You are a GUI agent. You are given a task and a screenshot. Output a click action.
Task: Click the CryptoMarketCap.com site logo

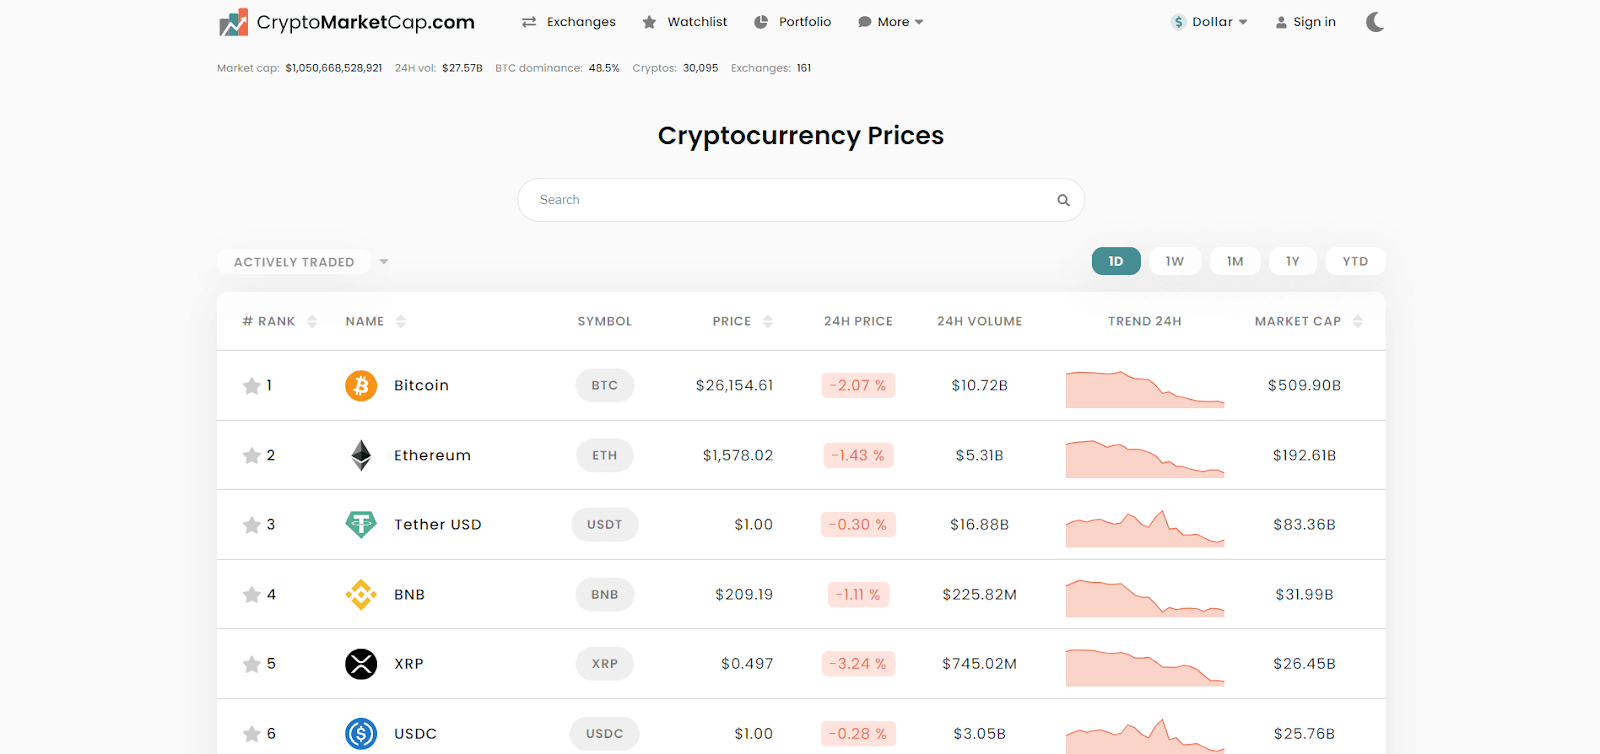pyautogui.click(x=346, y=22)
